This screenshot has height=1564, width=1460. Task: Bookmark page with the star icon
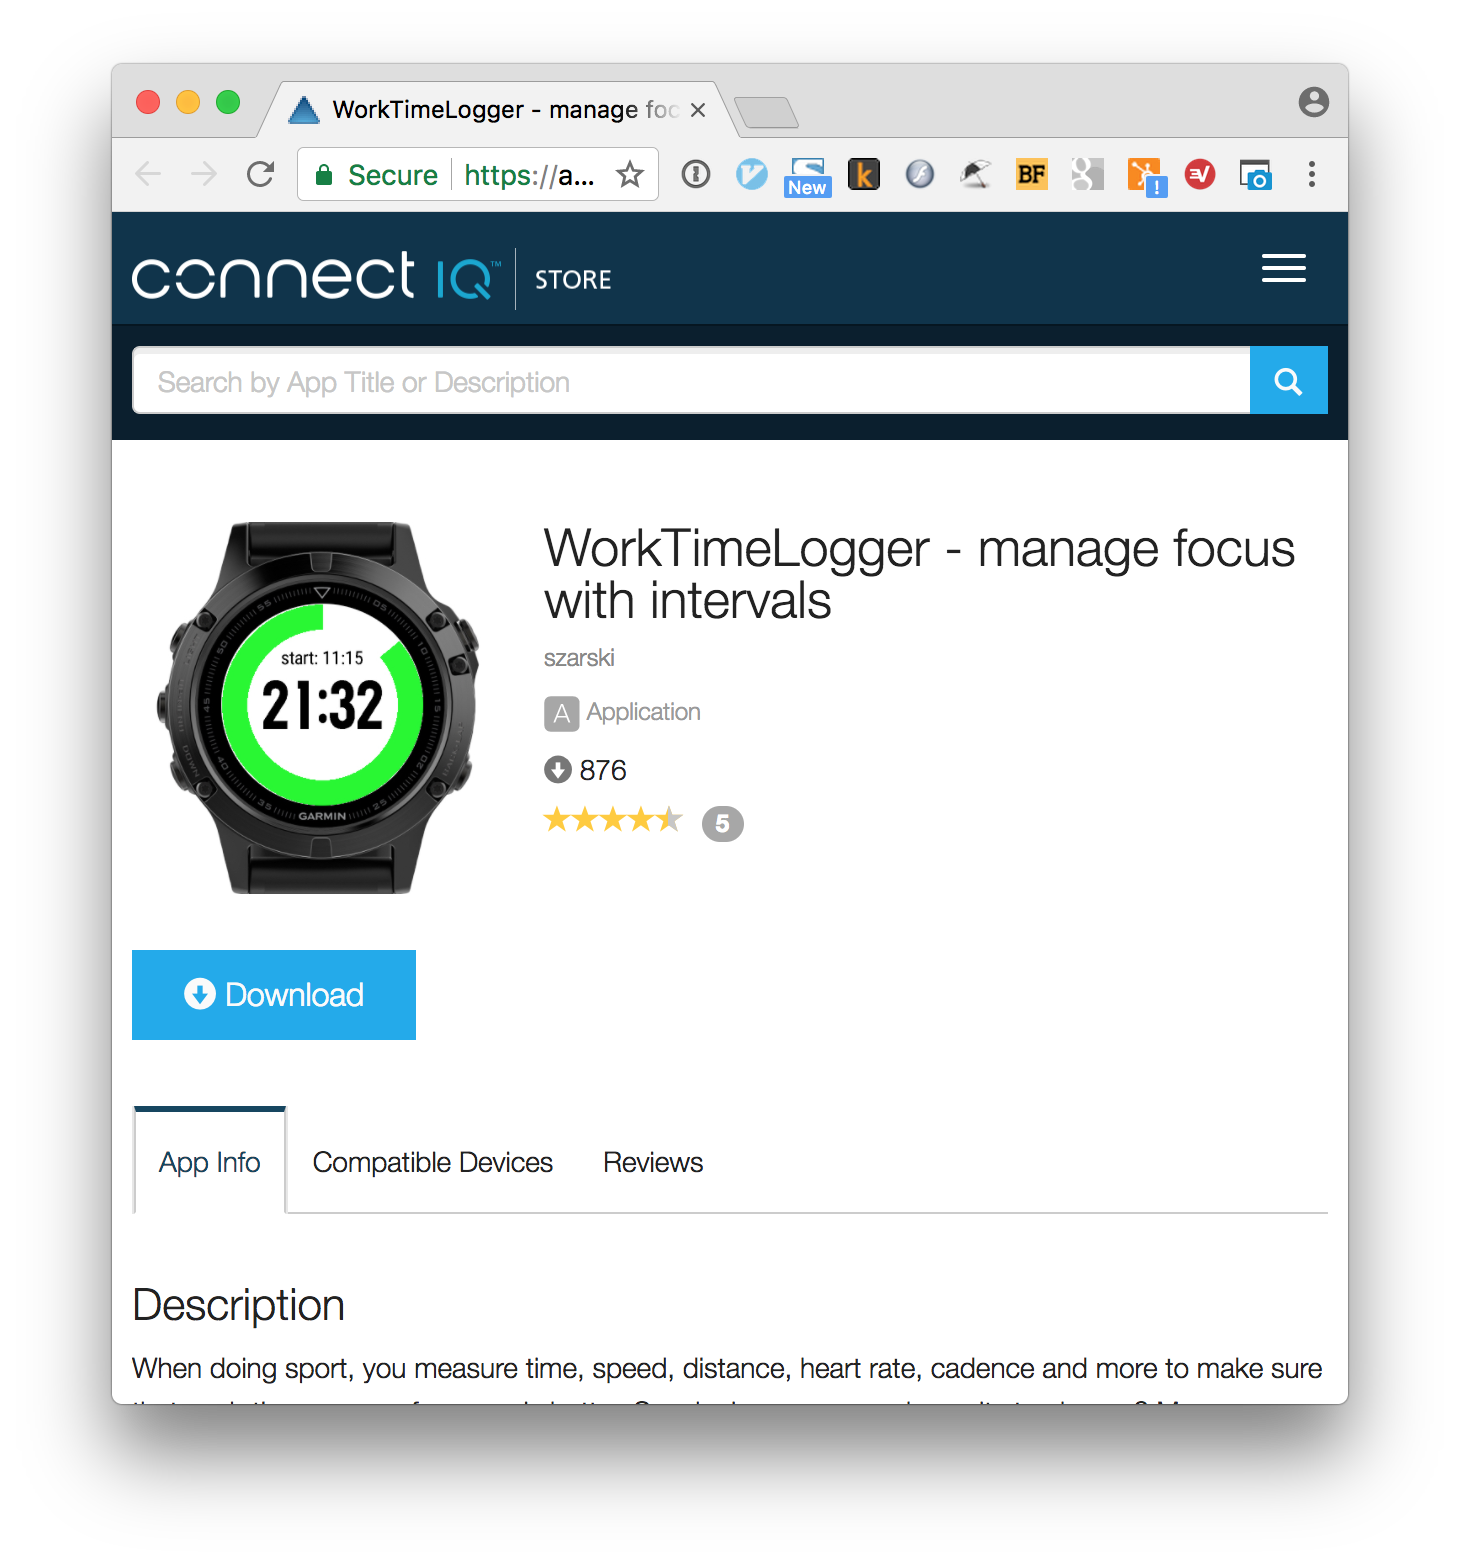pyautogui.click(x=629, y=175)
